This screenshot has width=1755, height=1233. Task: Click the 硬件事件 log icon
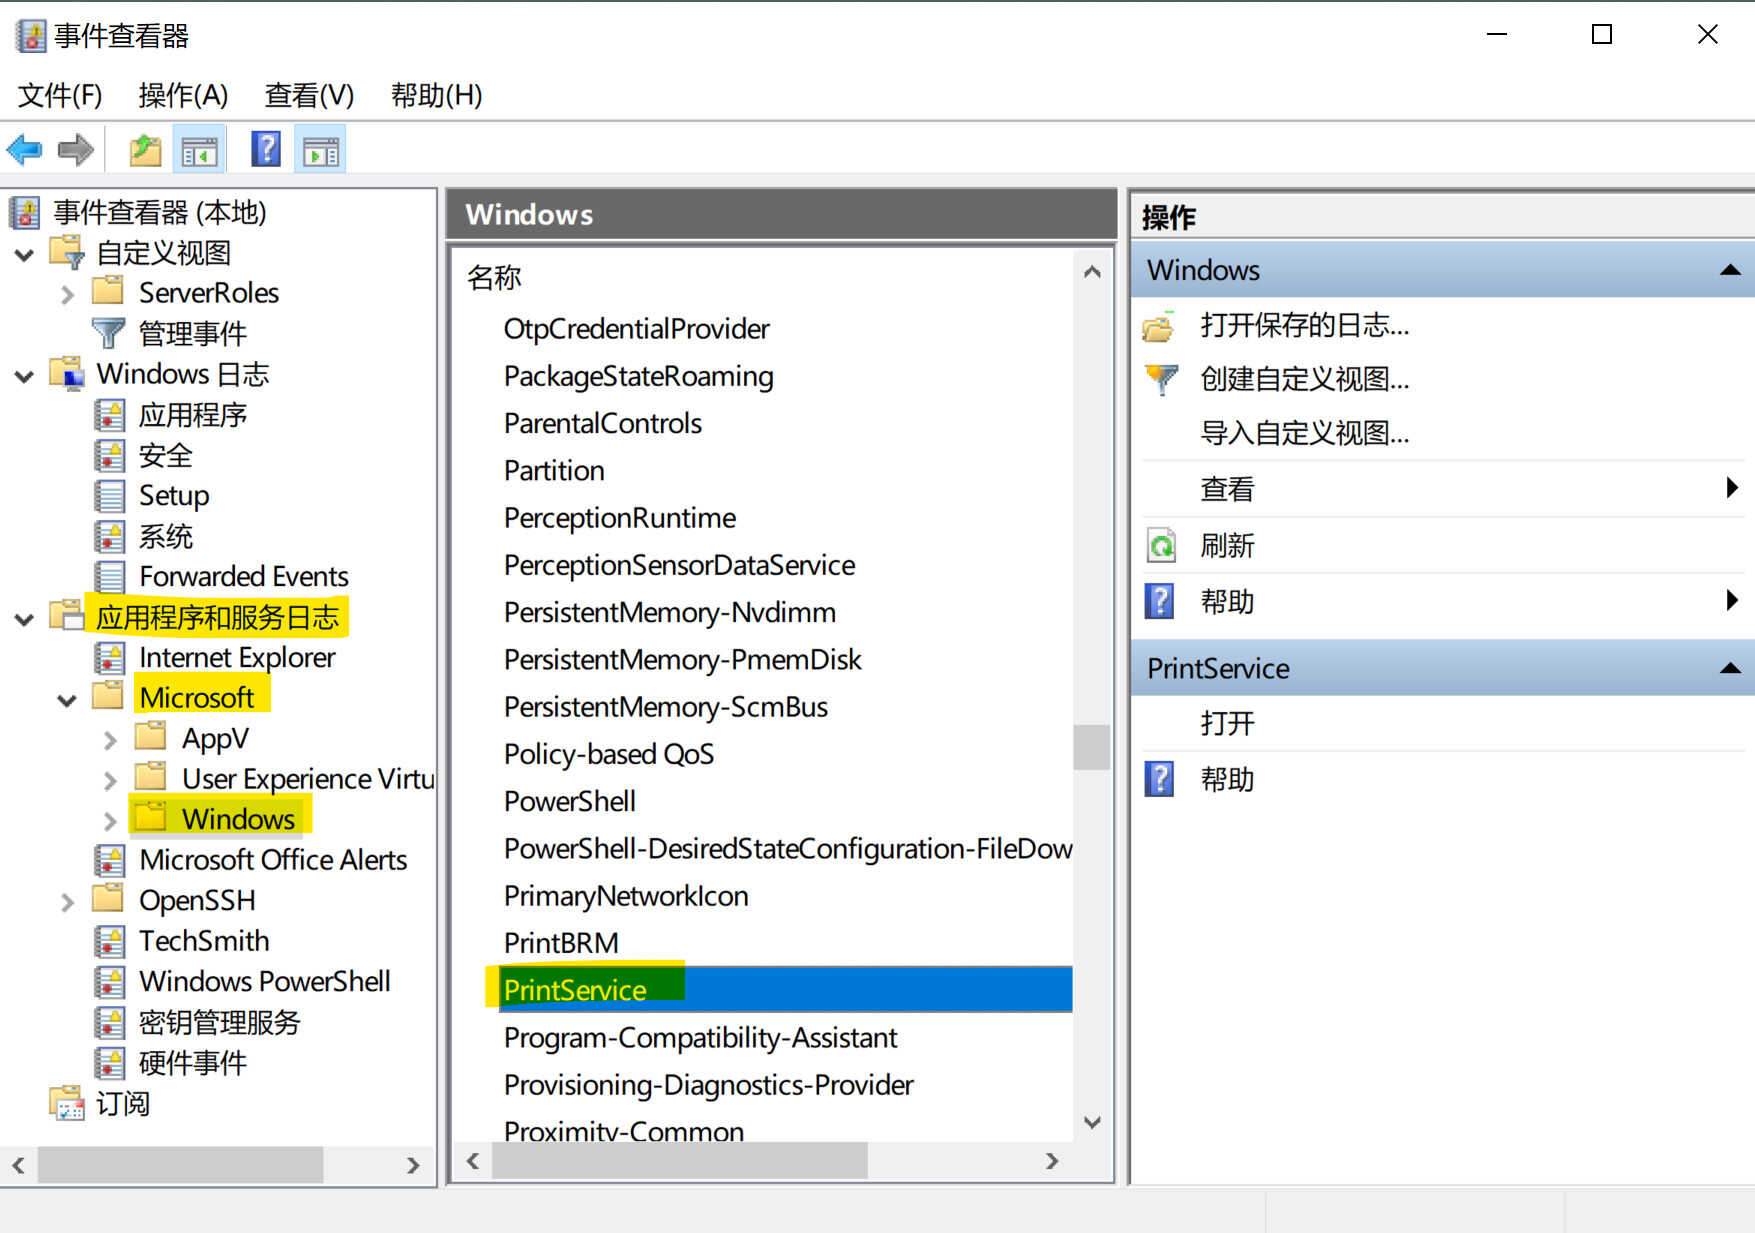tap(109, 1062)
